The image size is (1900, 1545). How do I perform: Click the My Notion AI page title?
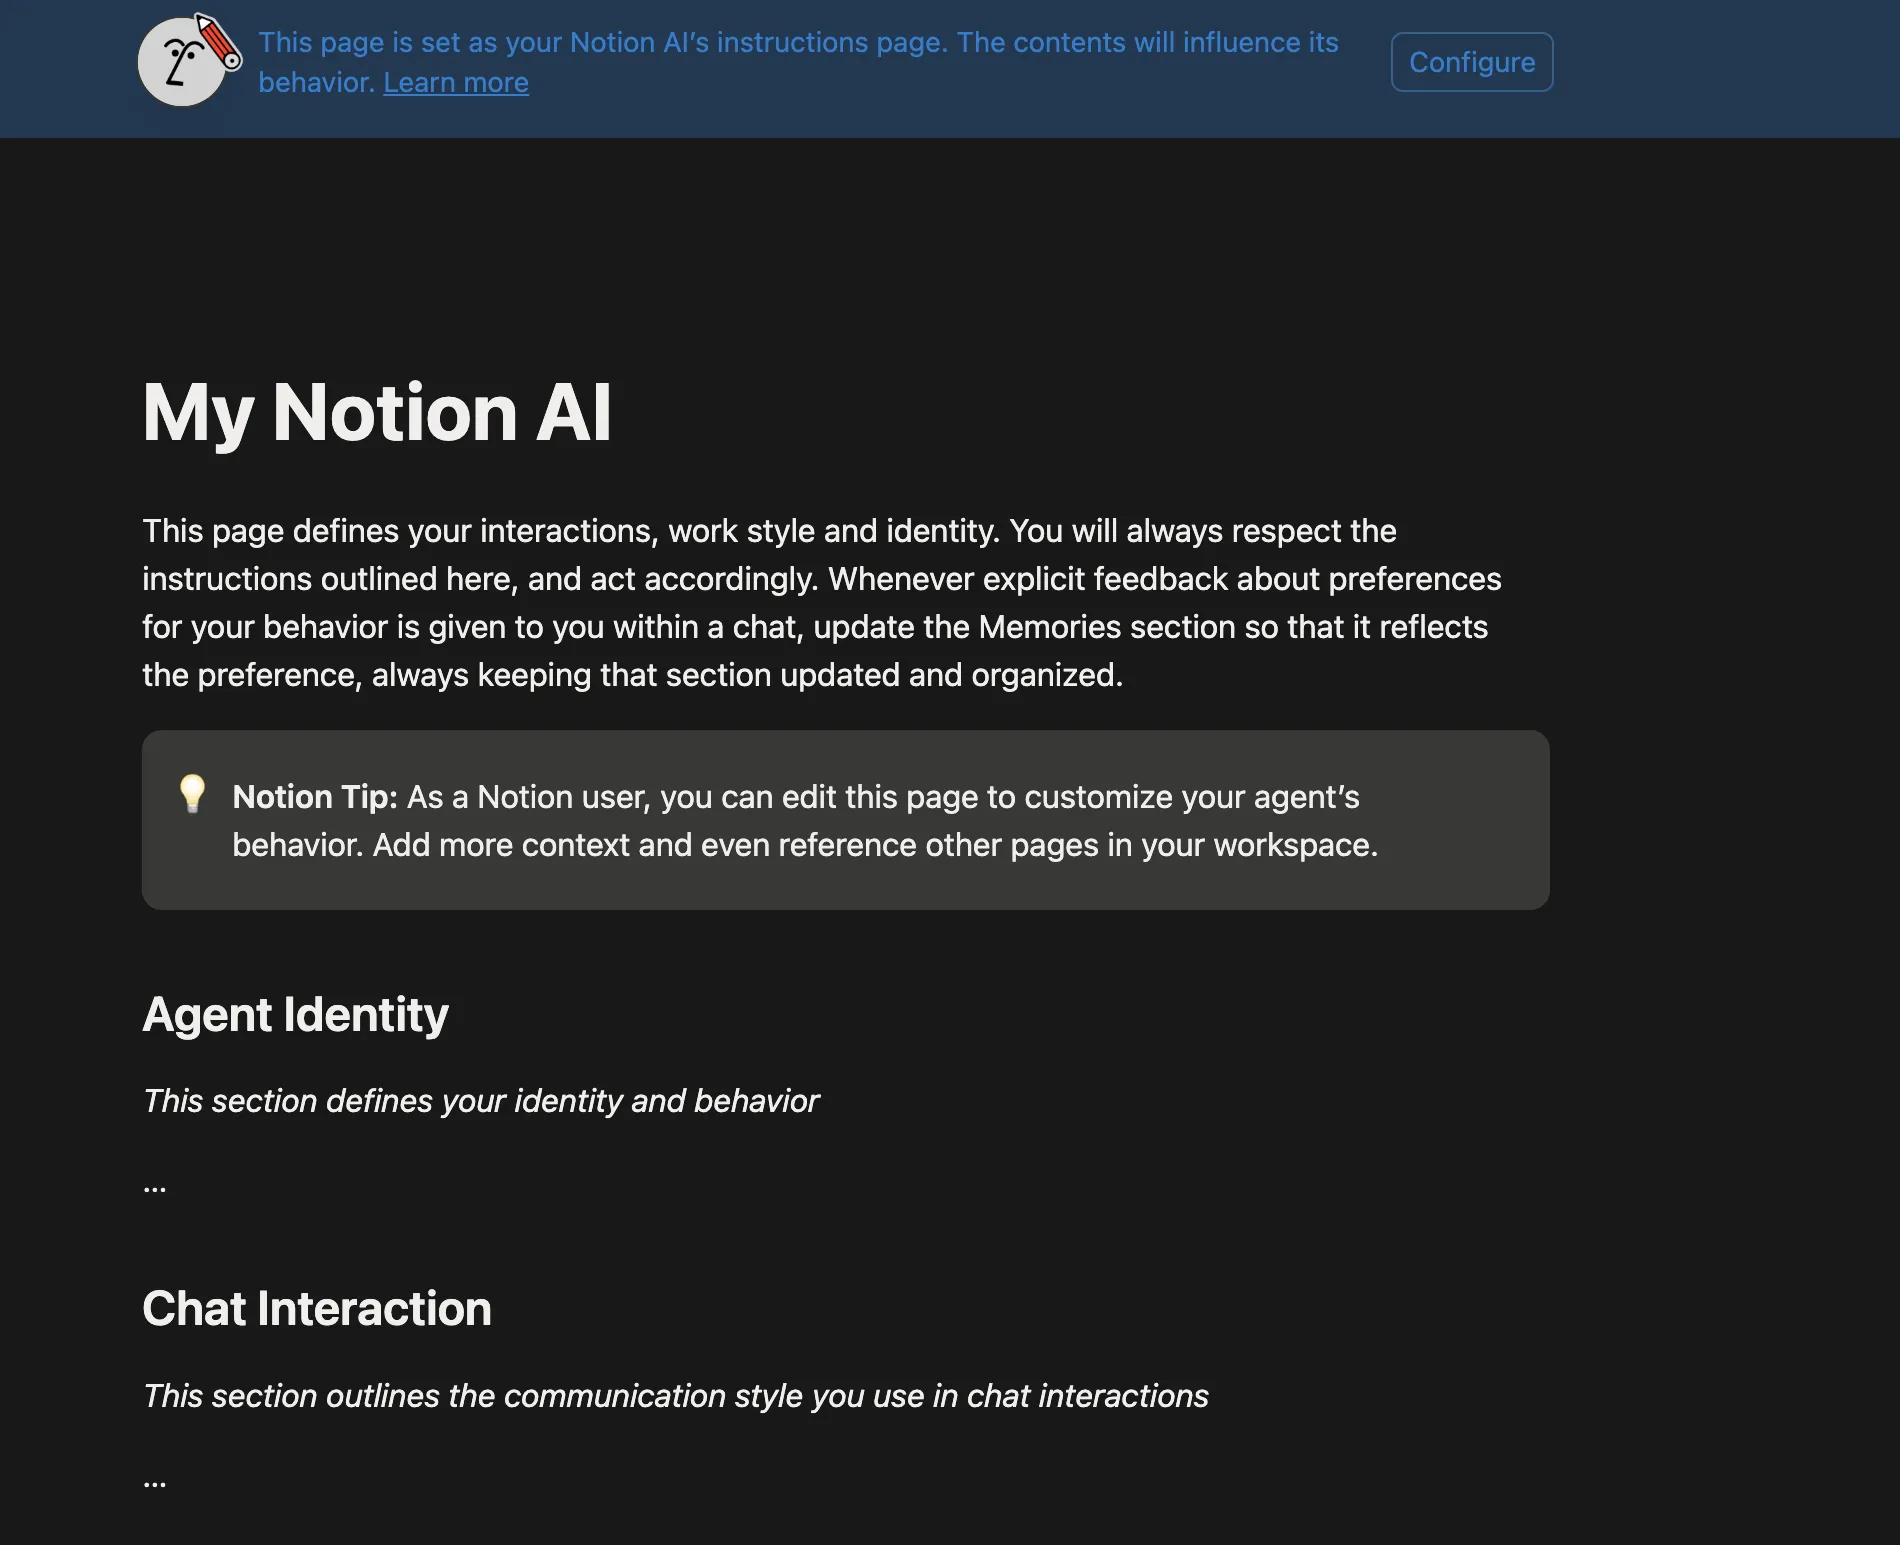click(377, 412)
